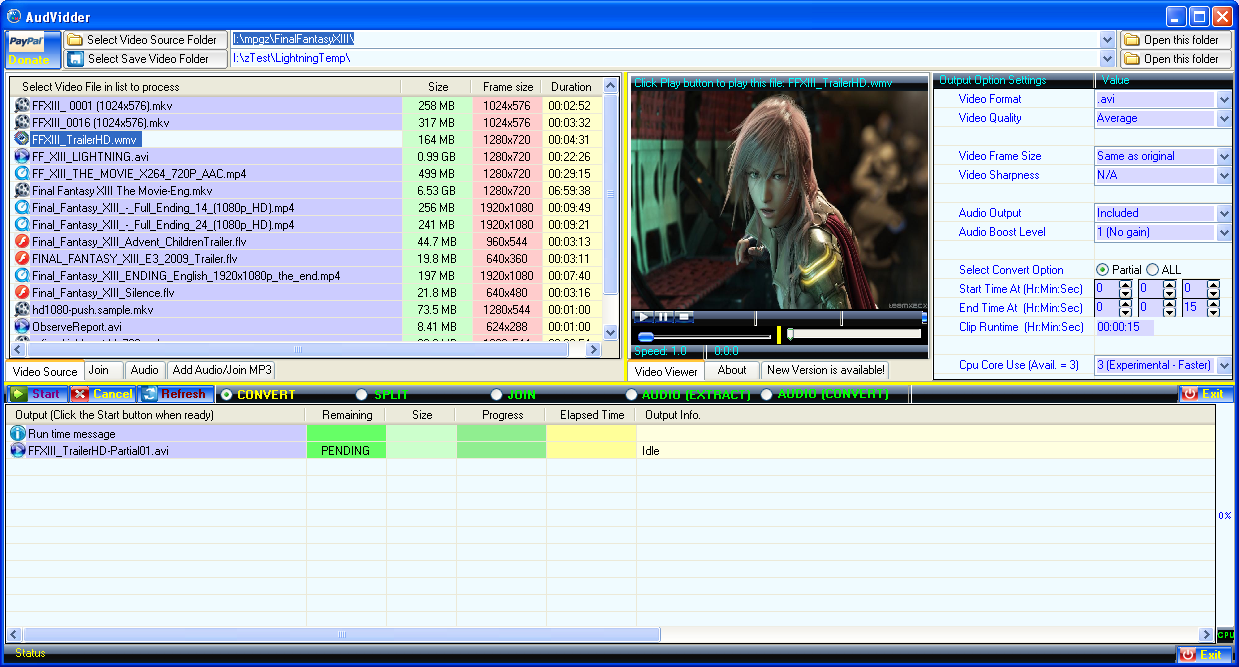Viewport: 1239px width, 667px height.
Task: Expand the Video Quality dropdown
Action: (1224, 118)
